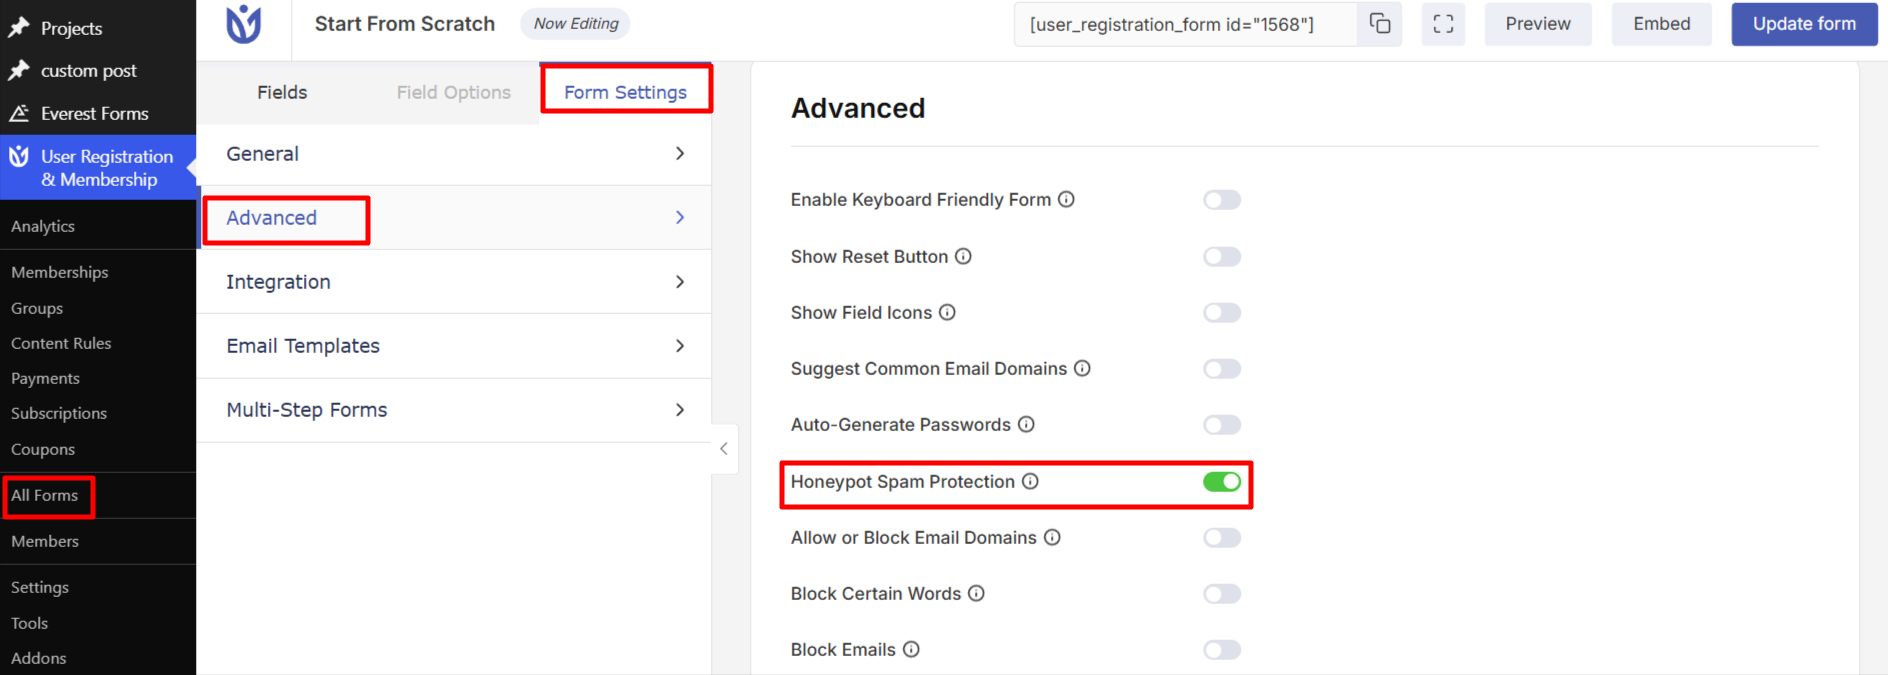Enable Auto-Generate Passwords toggle

point(1222,425)
